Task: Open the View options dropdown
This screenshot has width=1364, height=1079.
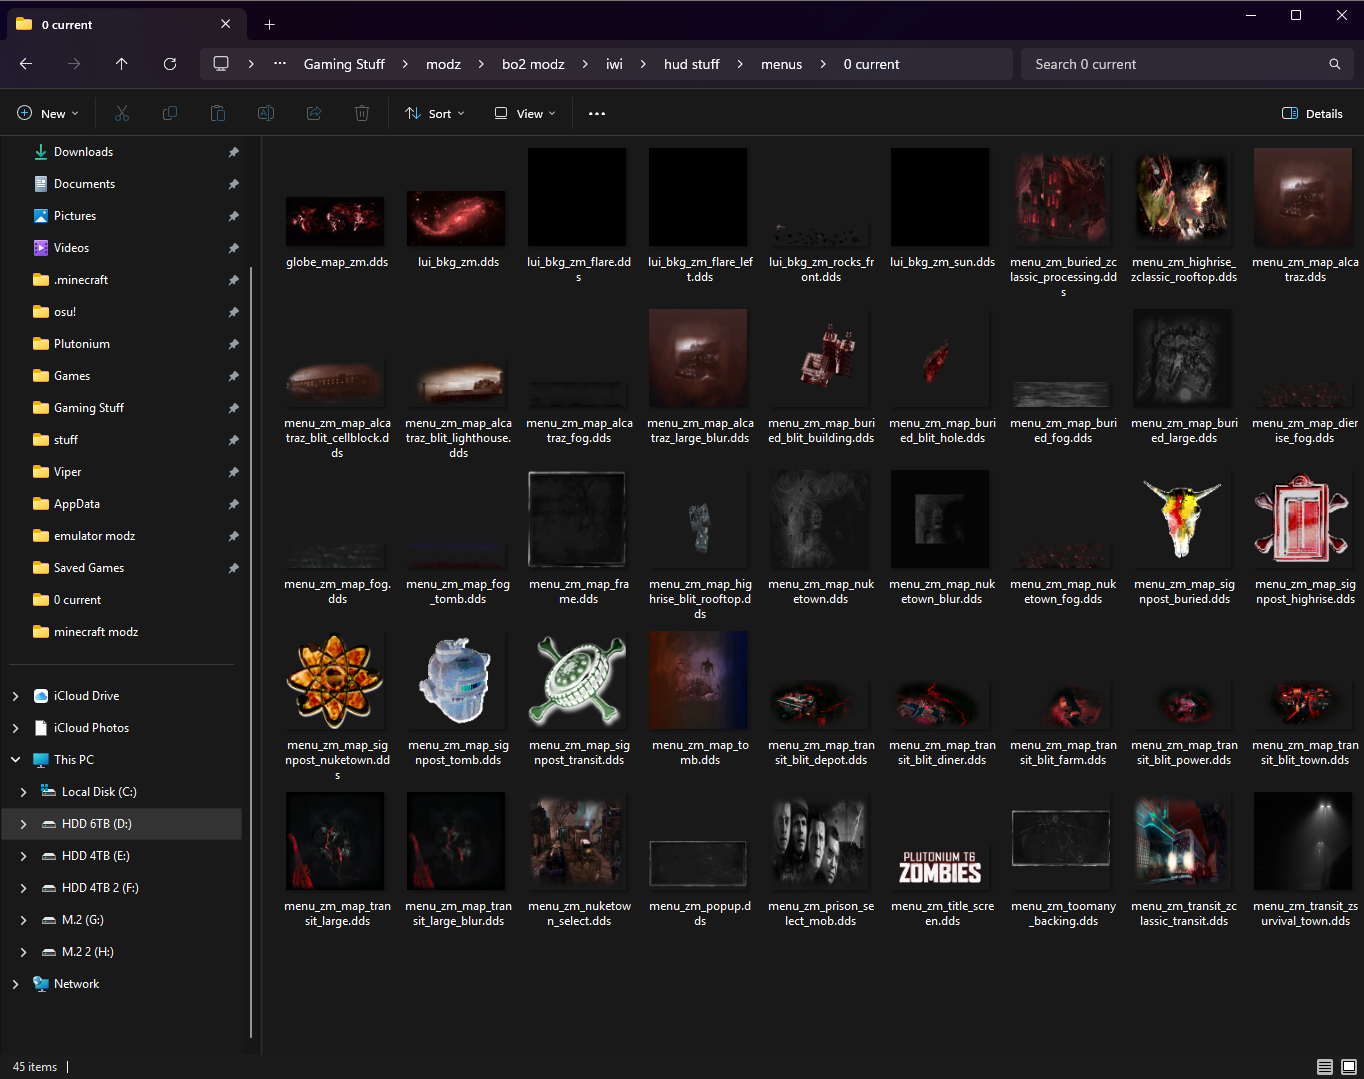Action: tap(525, 114)
